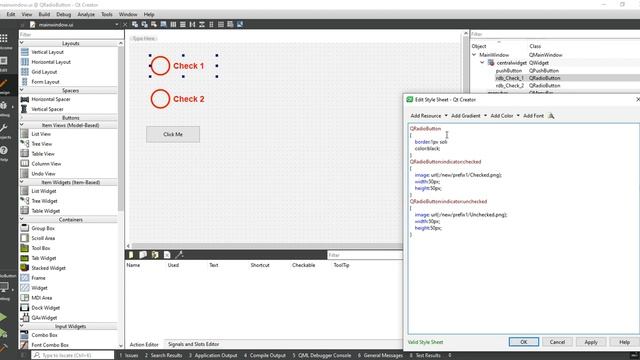Lay out vertically in splitter icon

[x=202, y=24]
